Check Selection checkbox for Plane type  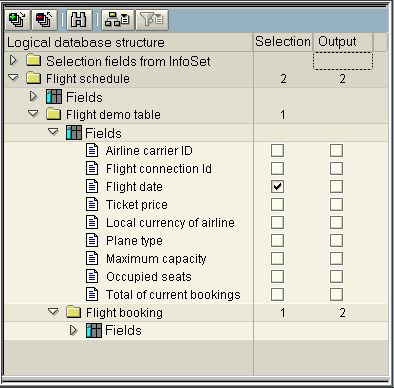point(277,240)
